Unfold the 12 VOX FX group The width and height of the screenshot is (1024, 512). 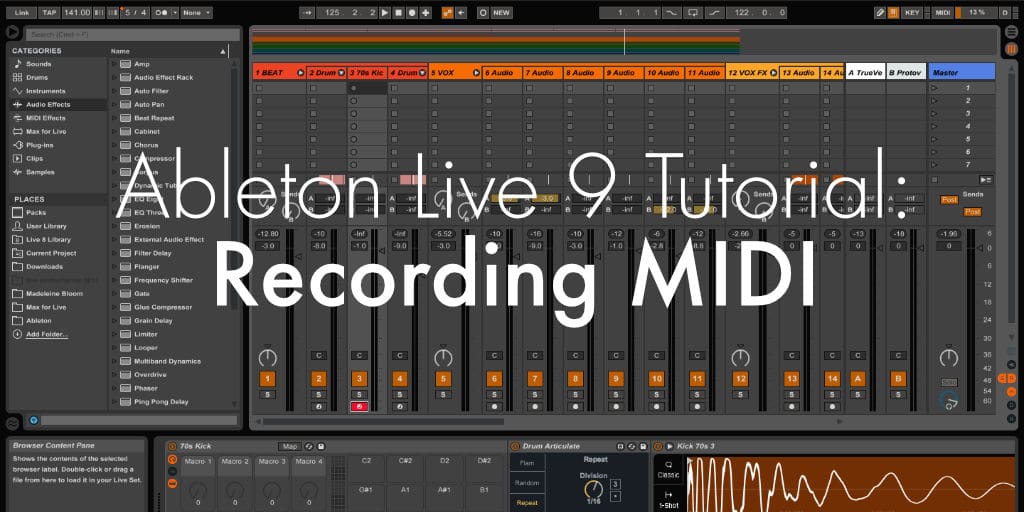coord(773,73)
